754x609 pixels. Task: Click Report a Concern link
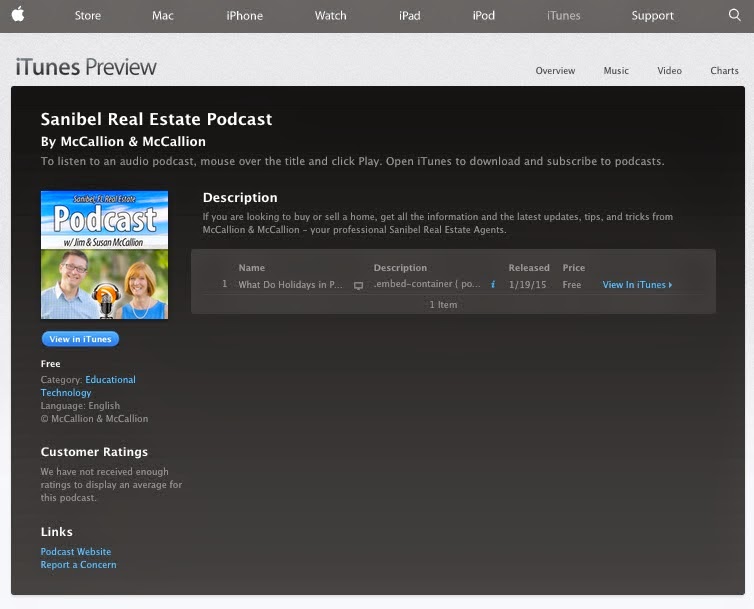[x=78, y=564]
